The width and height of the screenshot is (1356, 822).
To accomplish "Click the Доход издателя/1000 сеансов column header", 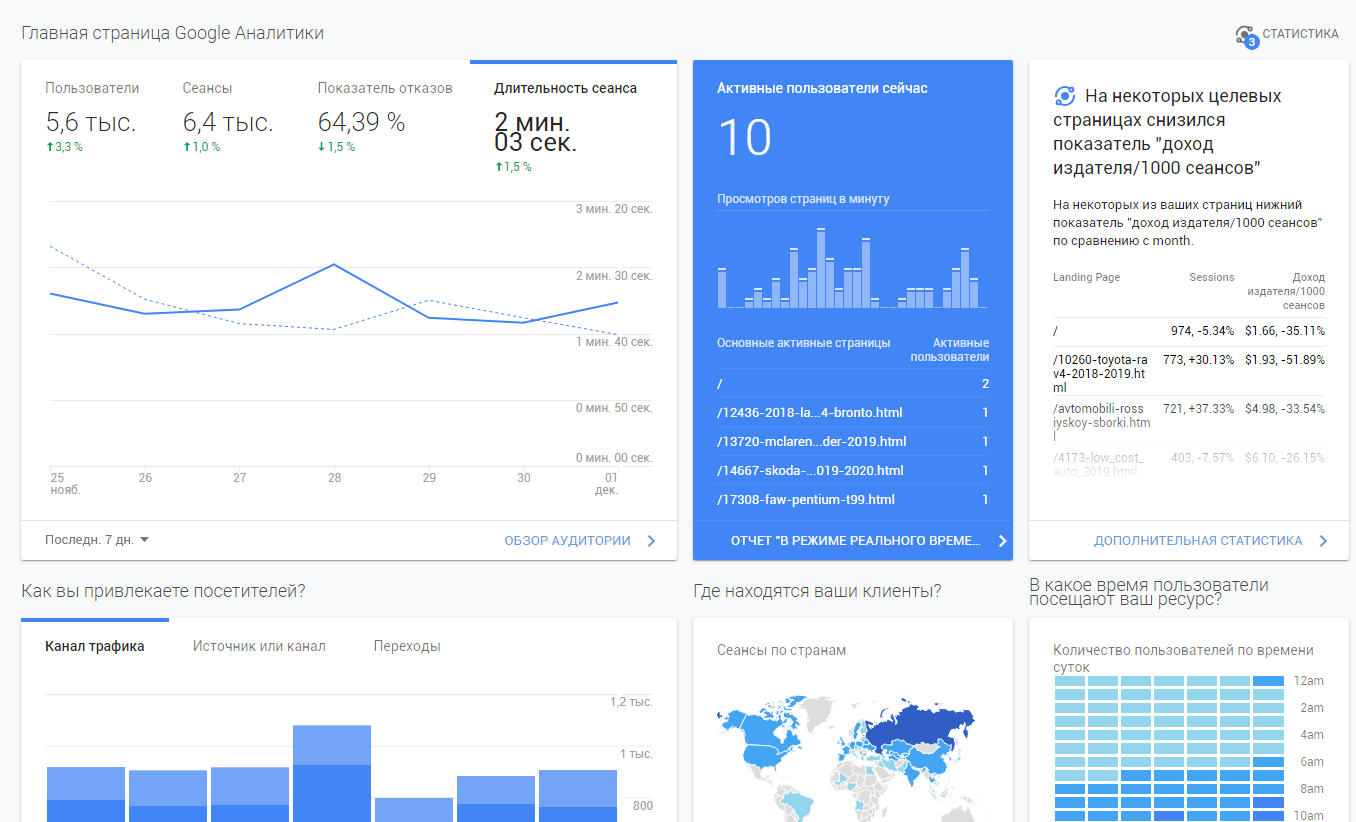I will (1286, 291).
